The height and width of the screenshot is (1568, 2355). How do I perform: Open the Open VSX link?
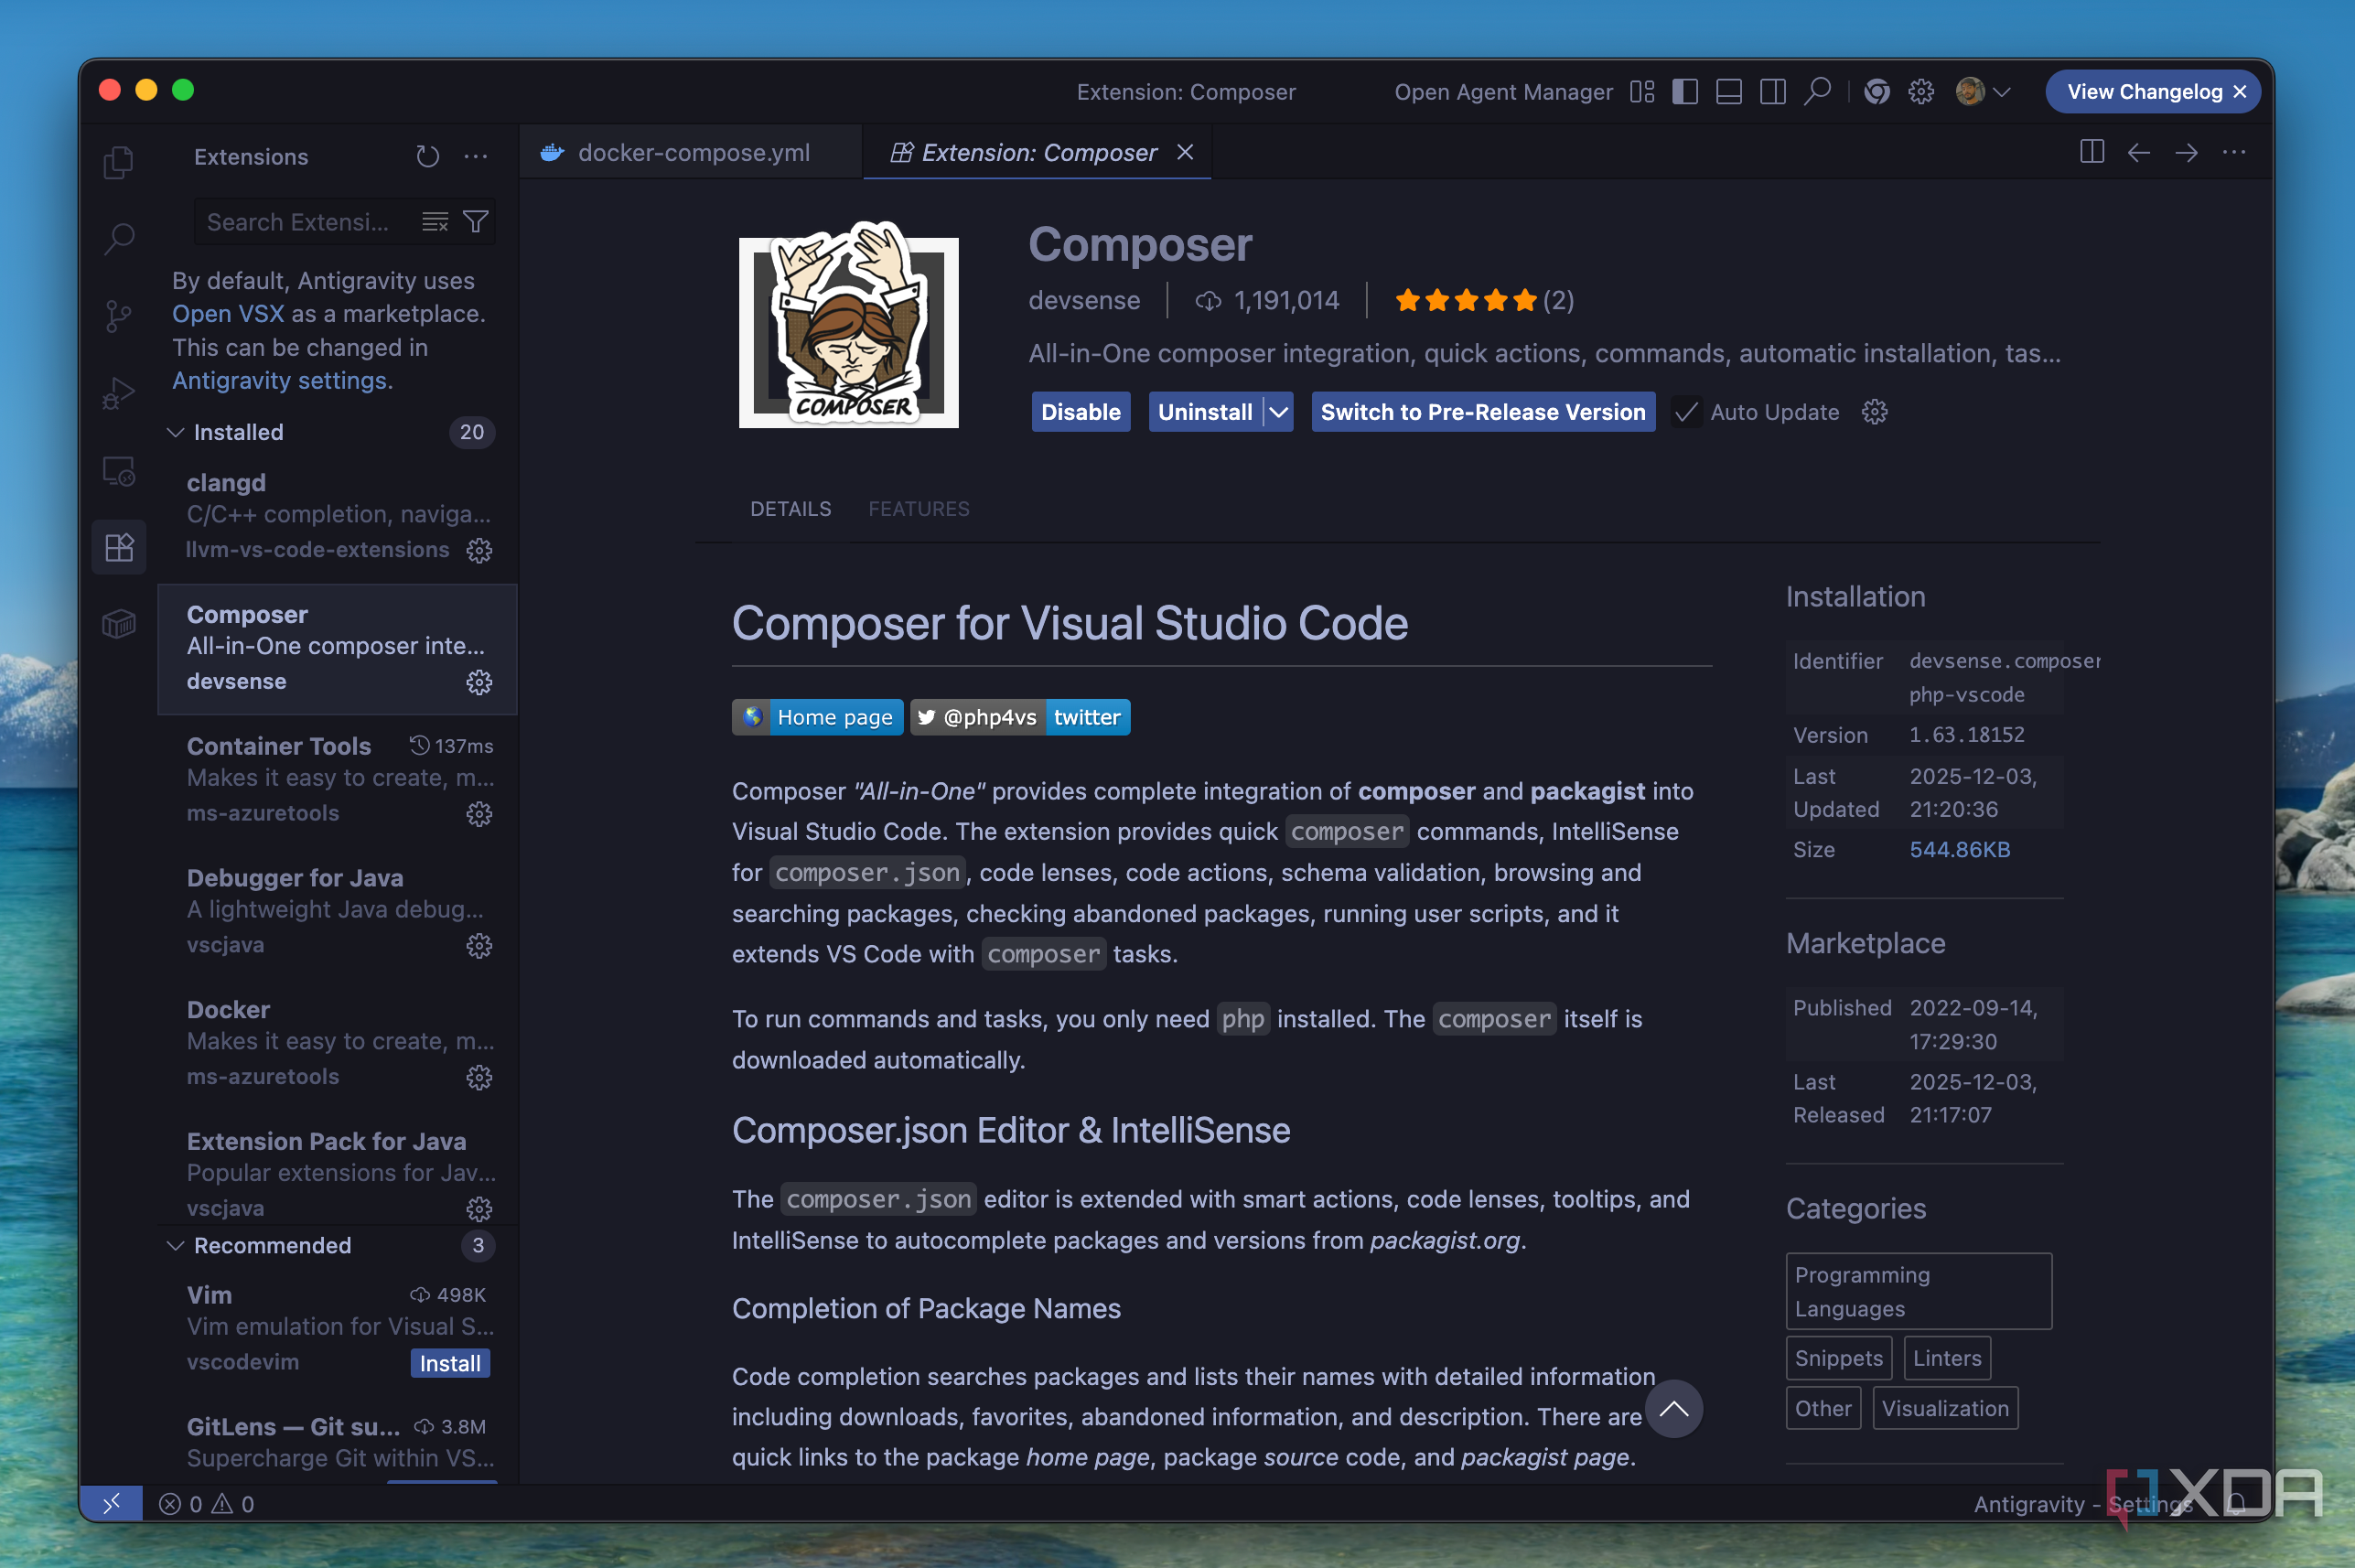(x=228, y=314)
